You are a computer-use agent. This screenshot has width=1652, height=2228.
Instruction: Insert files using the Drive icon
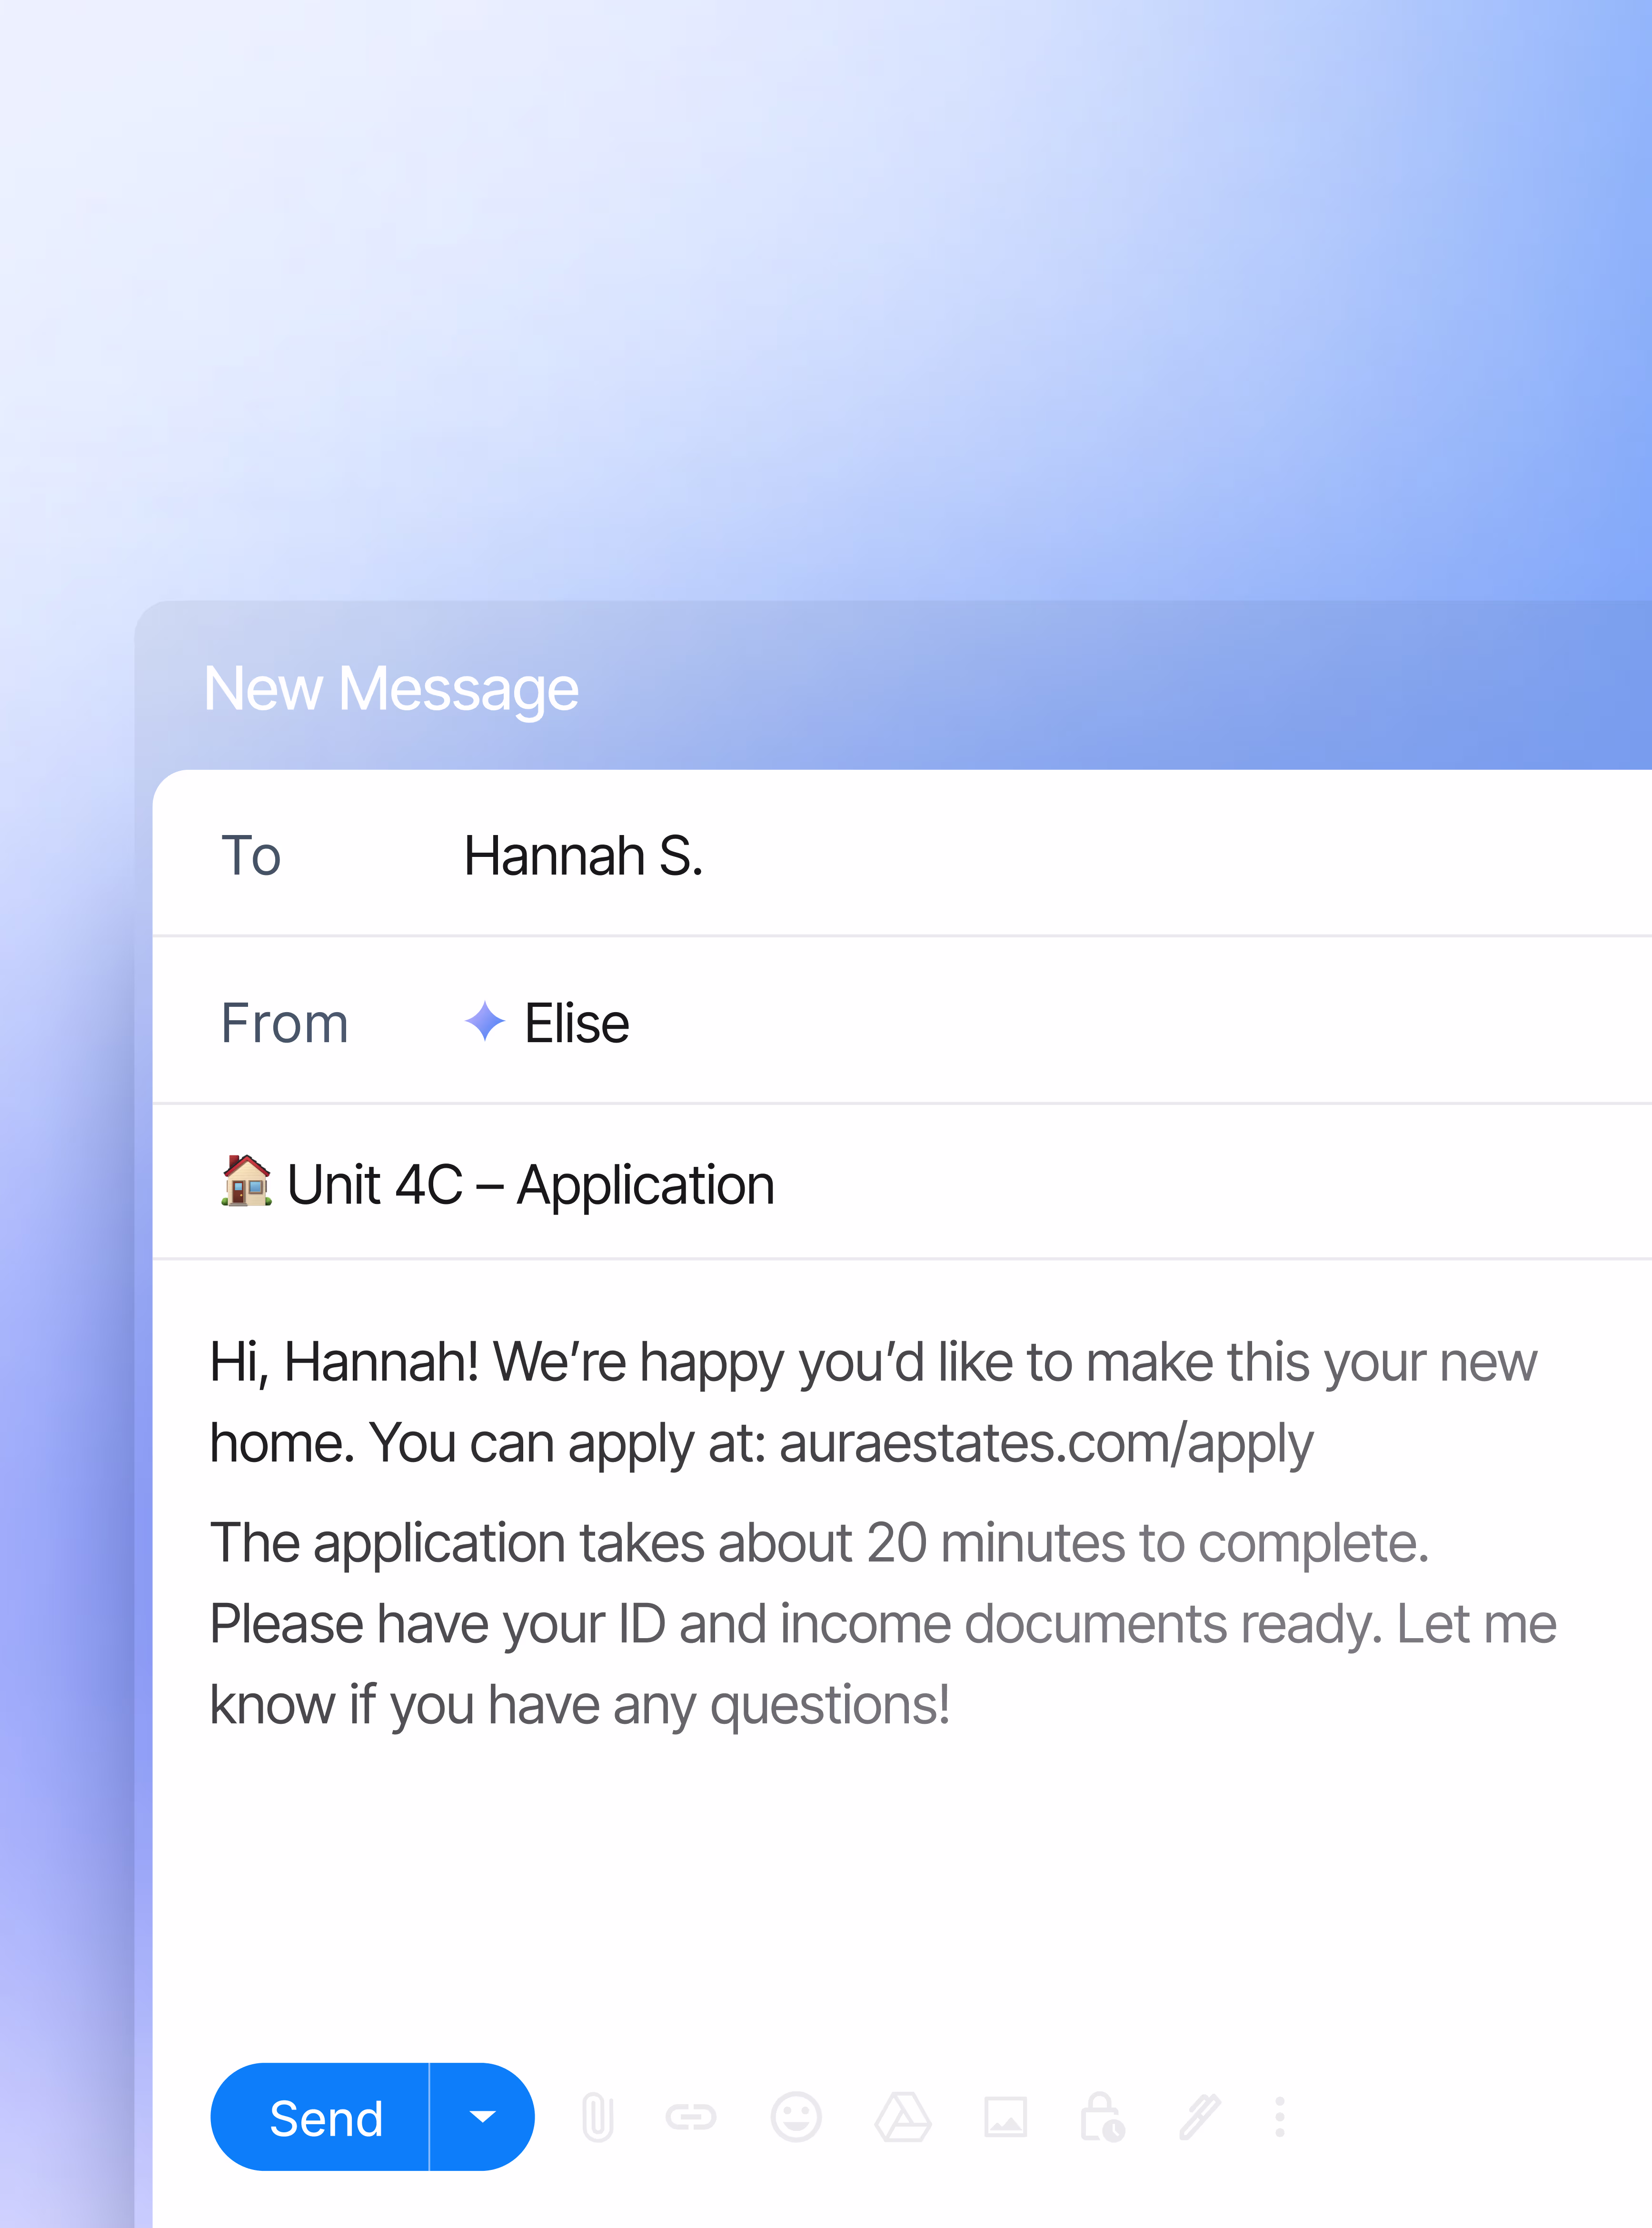click(903, 2117)
